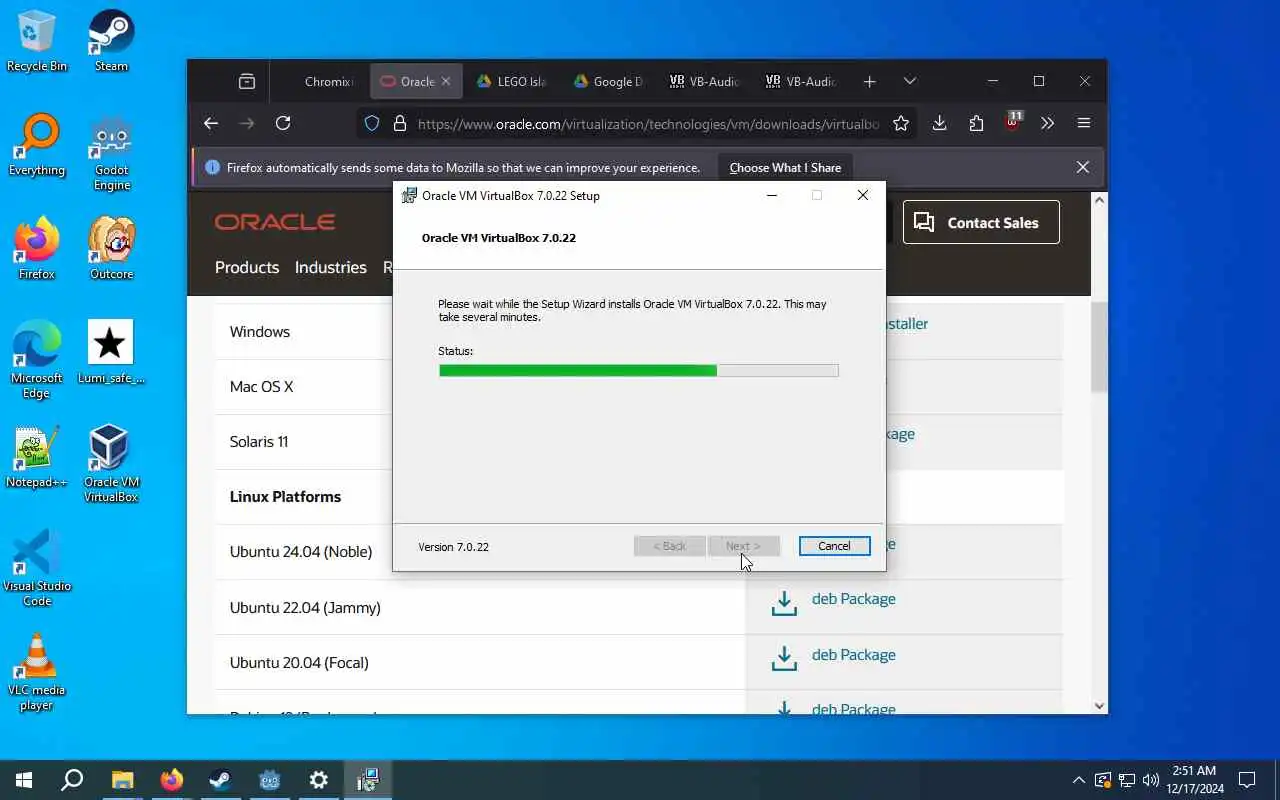Open the Industries menu on Oracle site
The height and width of the screenshot is (800, 1280).
[330, 267]
